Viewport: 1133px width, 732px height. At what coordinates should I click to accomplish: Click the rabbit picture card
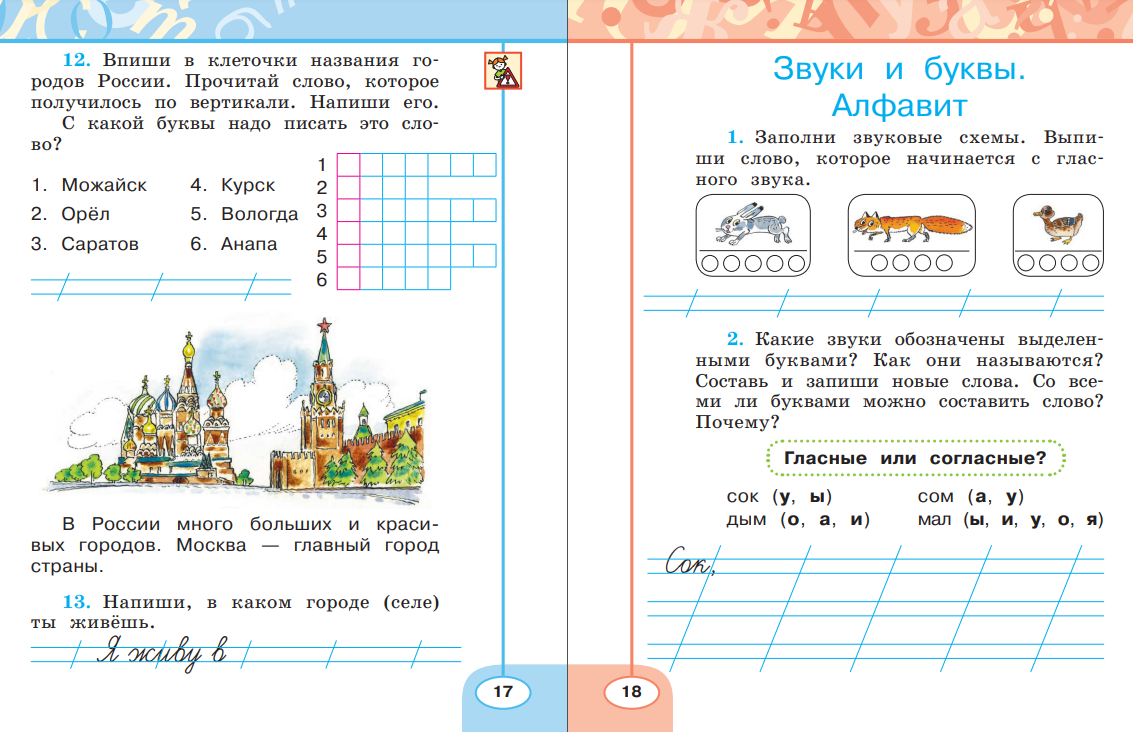[753, 236]
